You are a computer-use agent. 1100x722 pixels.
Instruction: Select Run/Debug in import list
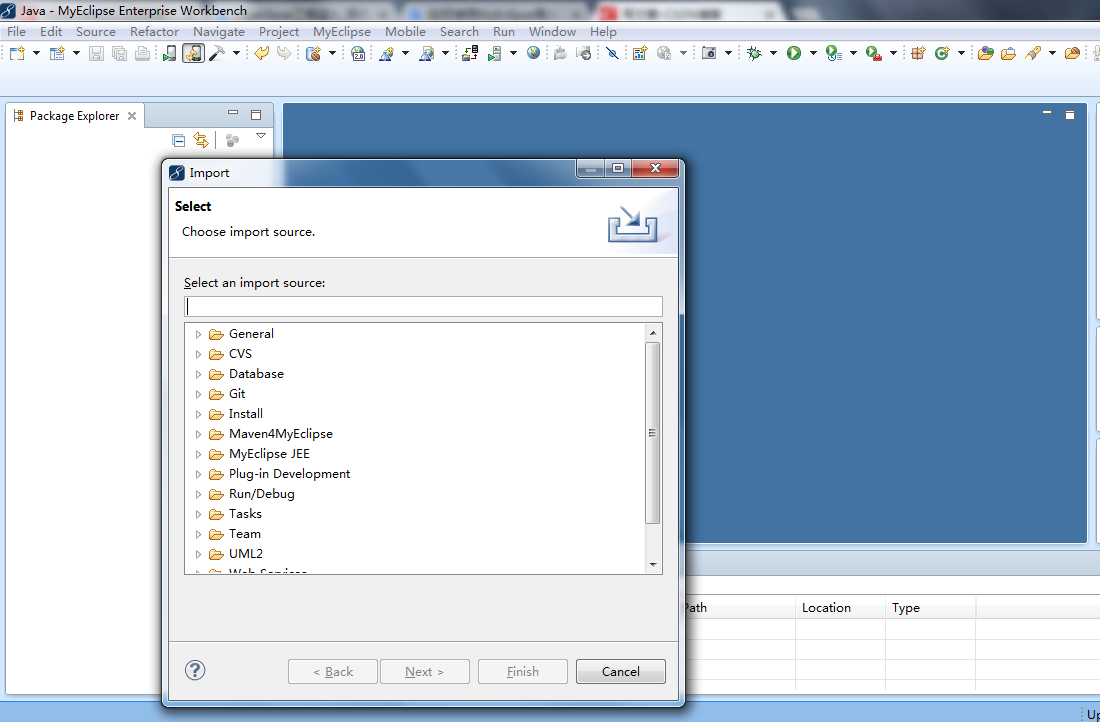261,494
